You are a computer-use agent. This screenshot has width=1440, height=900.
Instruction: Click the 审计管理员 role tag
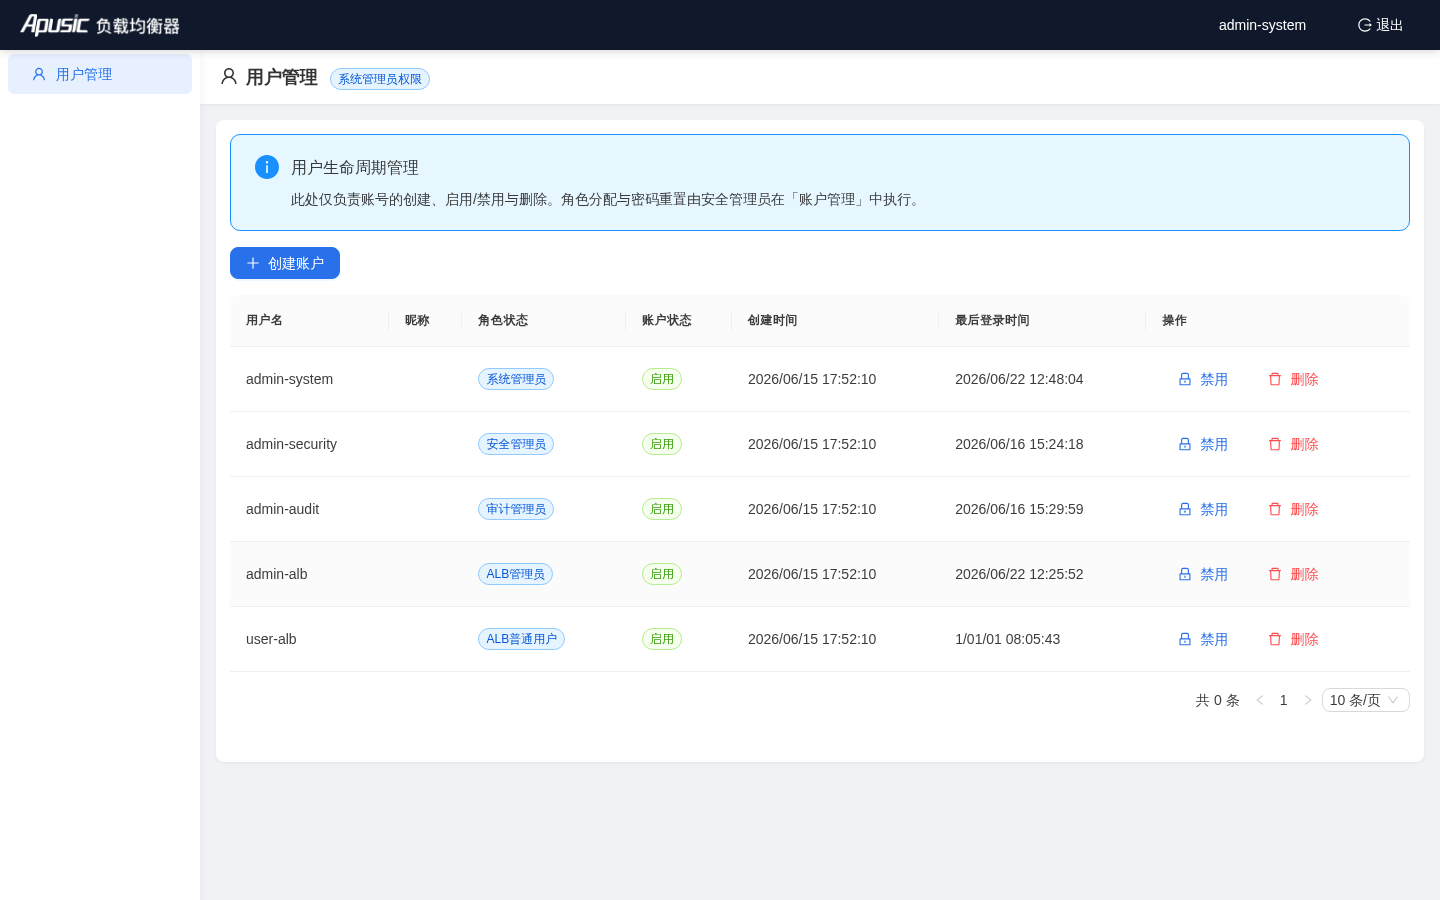tap(516, 509)
